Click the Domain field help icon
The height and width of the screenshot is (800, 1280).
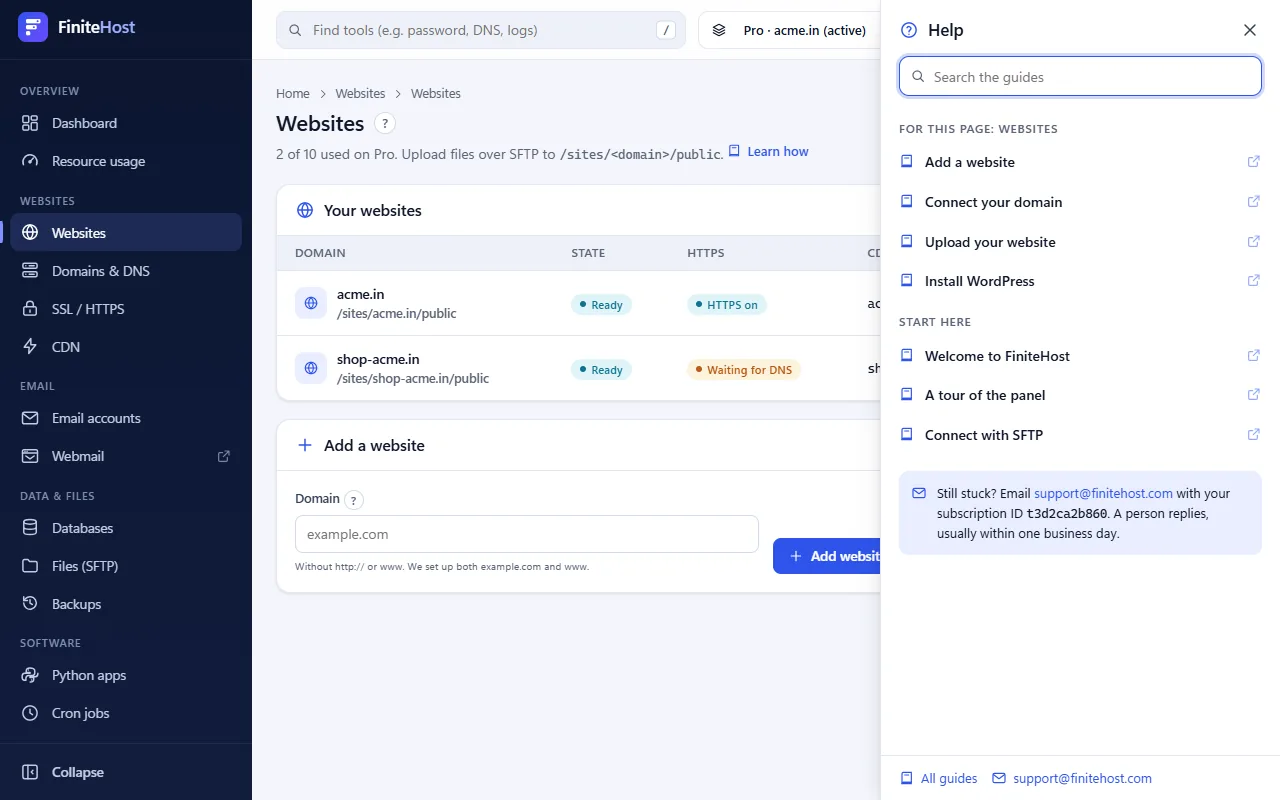(x=355, y=500)
